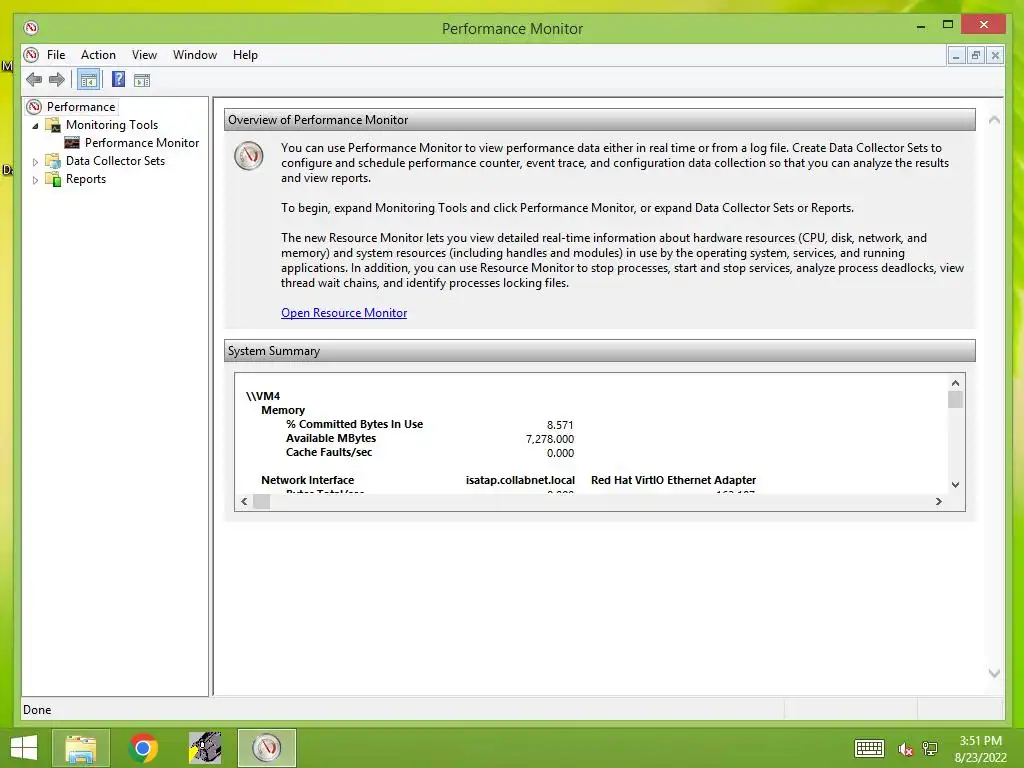Click the Performance root node icon

(x=35, y=106)
